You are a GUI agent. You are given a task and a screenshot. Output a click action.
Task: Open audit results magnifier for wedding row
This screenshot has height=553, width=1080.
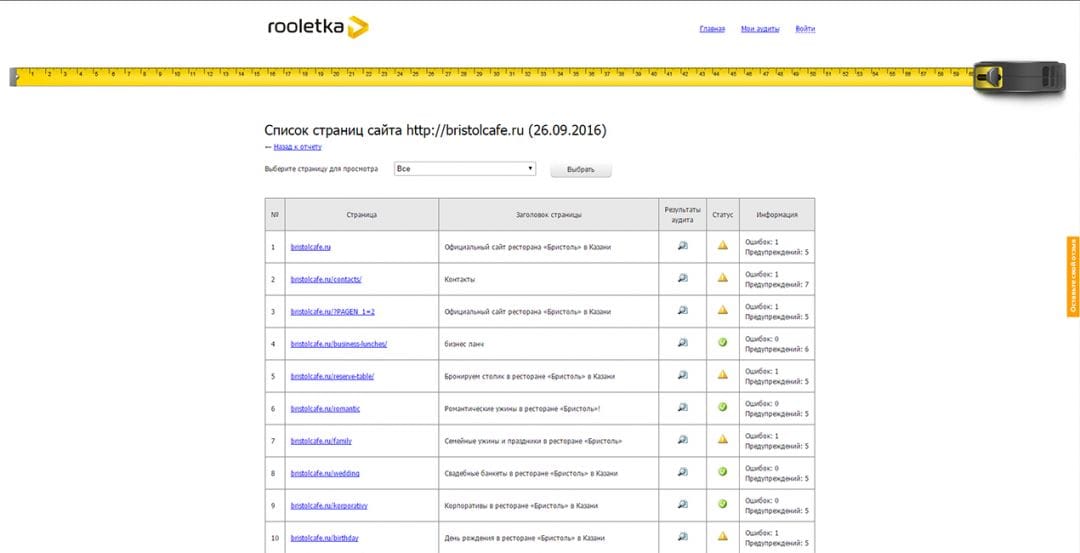click(683, 472)
